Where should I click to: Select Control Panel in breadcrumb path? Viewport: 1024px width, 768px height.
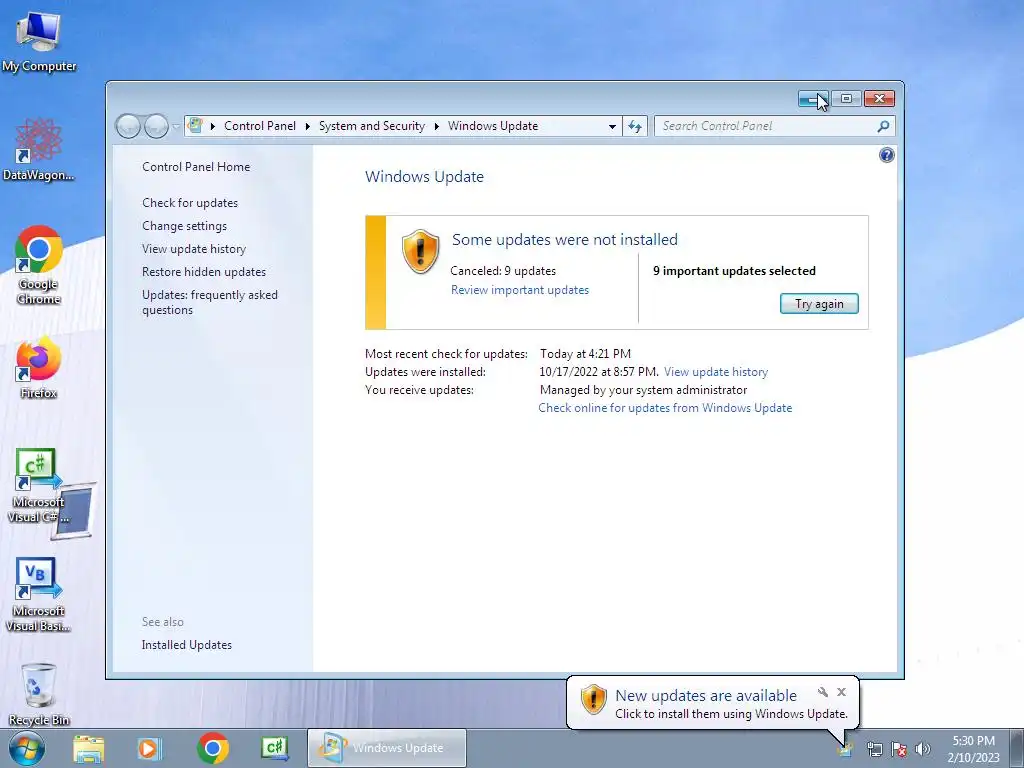[x=260, y=126]
